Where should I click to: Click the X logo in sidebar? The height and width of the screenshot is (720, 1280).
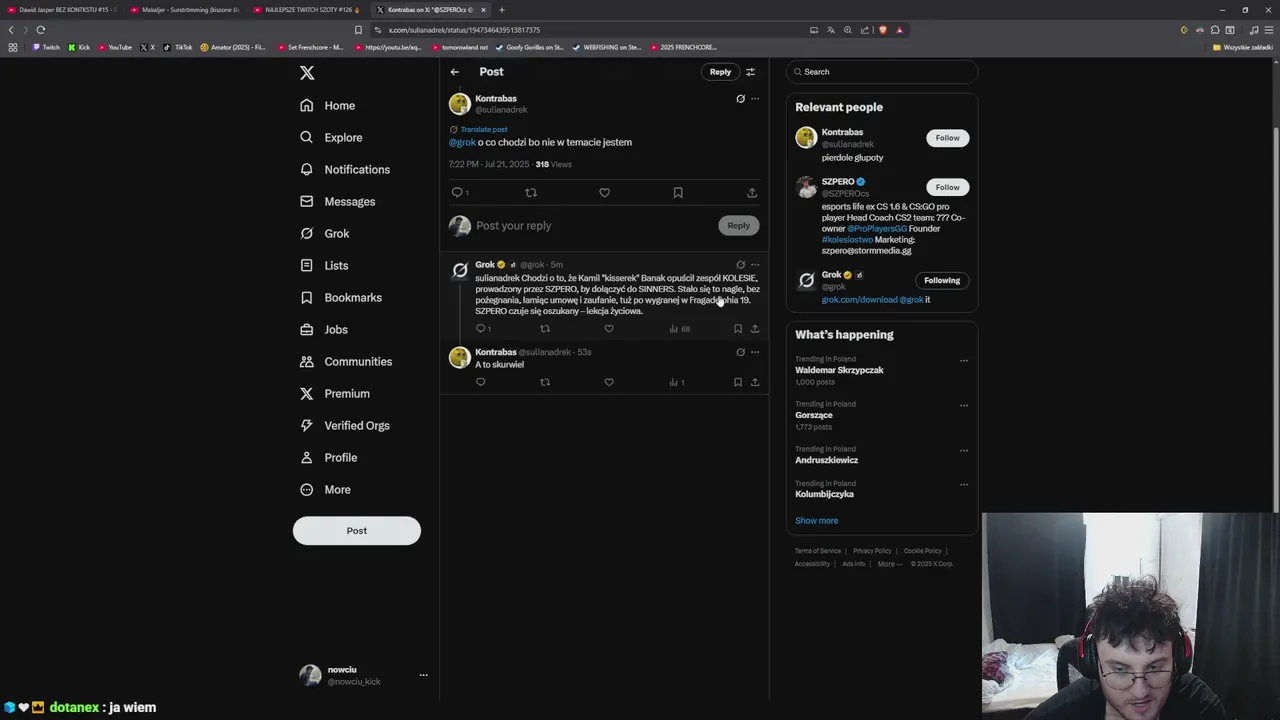(x=307, y=73)
